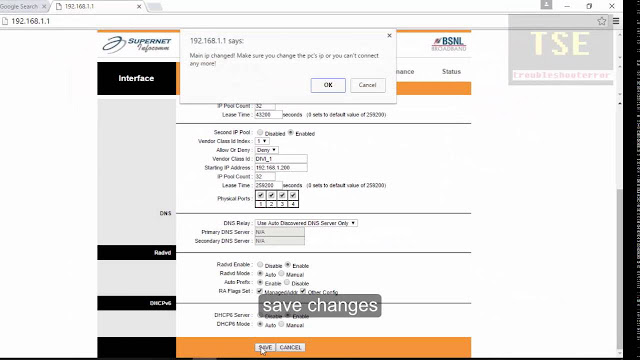Toggle the ManagedAddr RA flag checkbox
The image size is (640, 360).
click(x=260, y=291)
